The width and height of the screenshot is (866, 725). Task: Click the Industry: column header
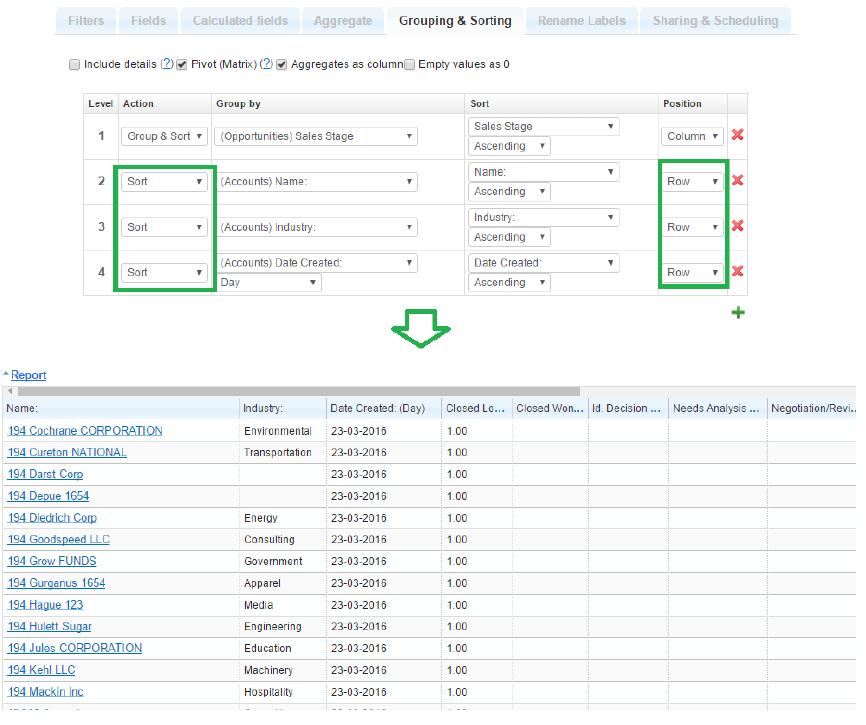263,408
